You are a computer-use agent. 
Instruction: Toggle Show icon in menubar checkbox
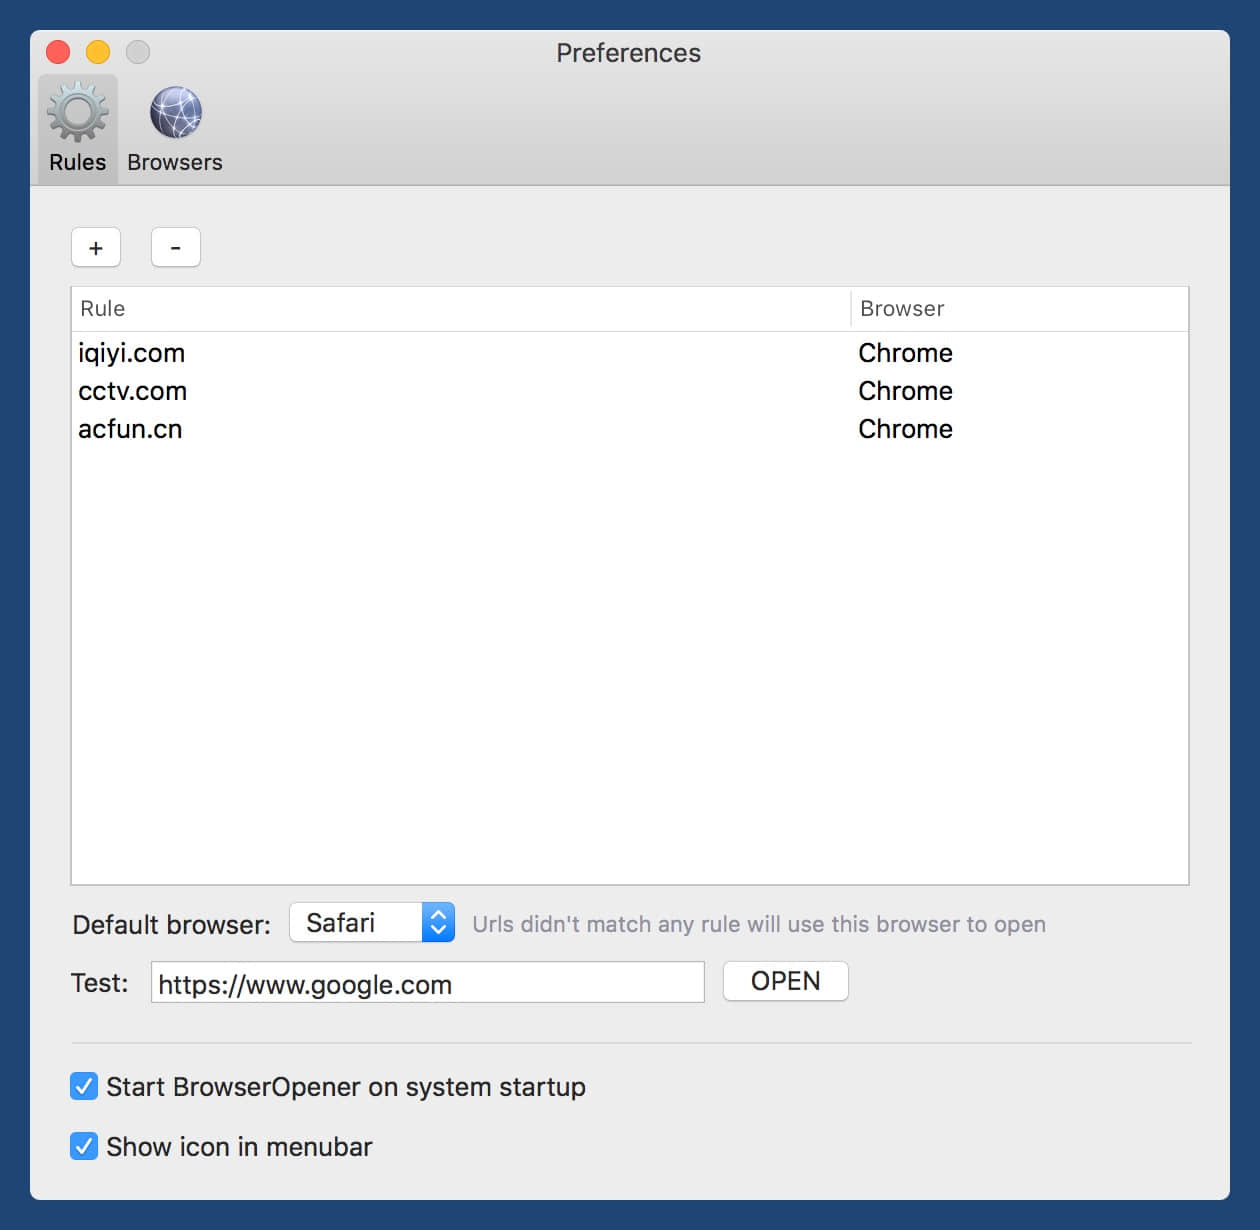84,1146
